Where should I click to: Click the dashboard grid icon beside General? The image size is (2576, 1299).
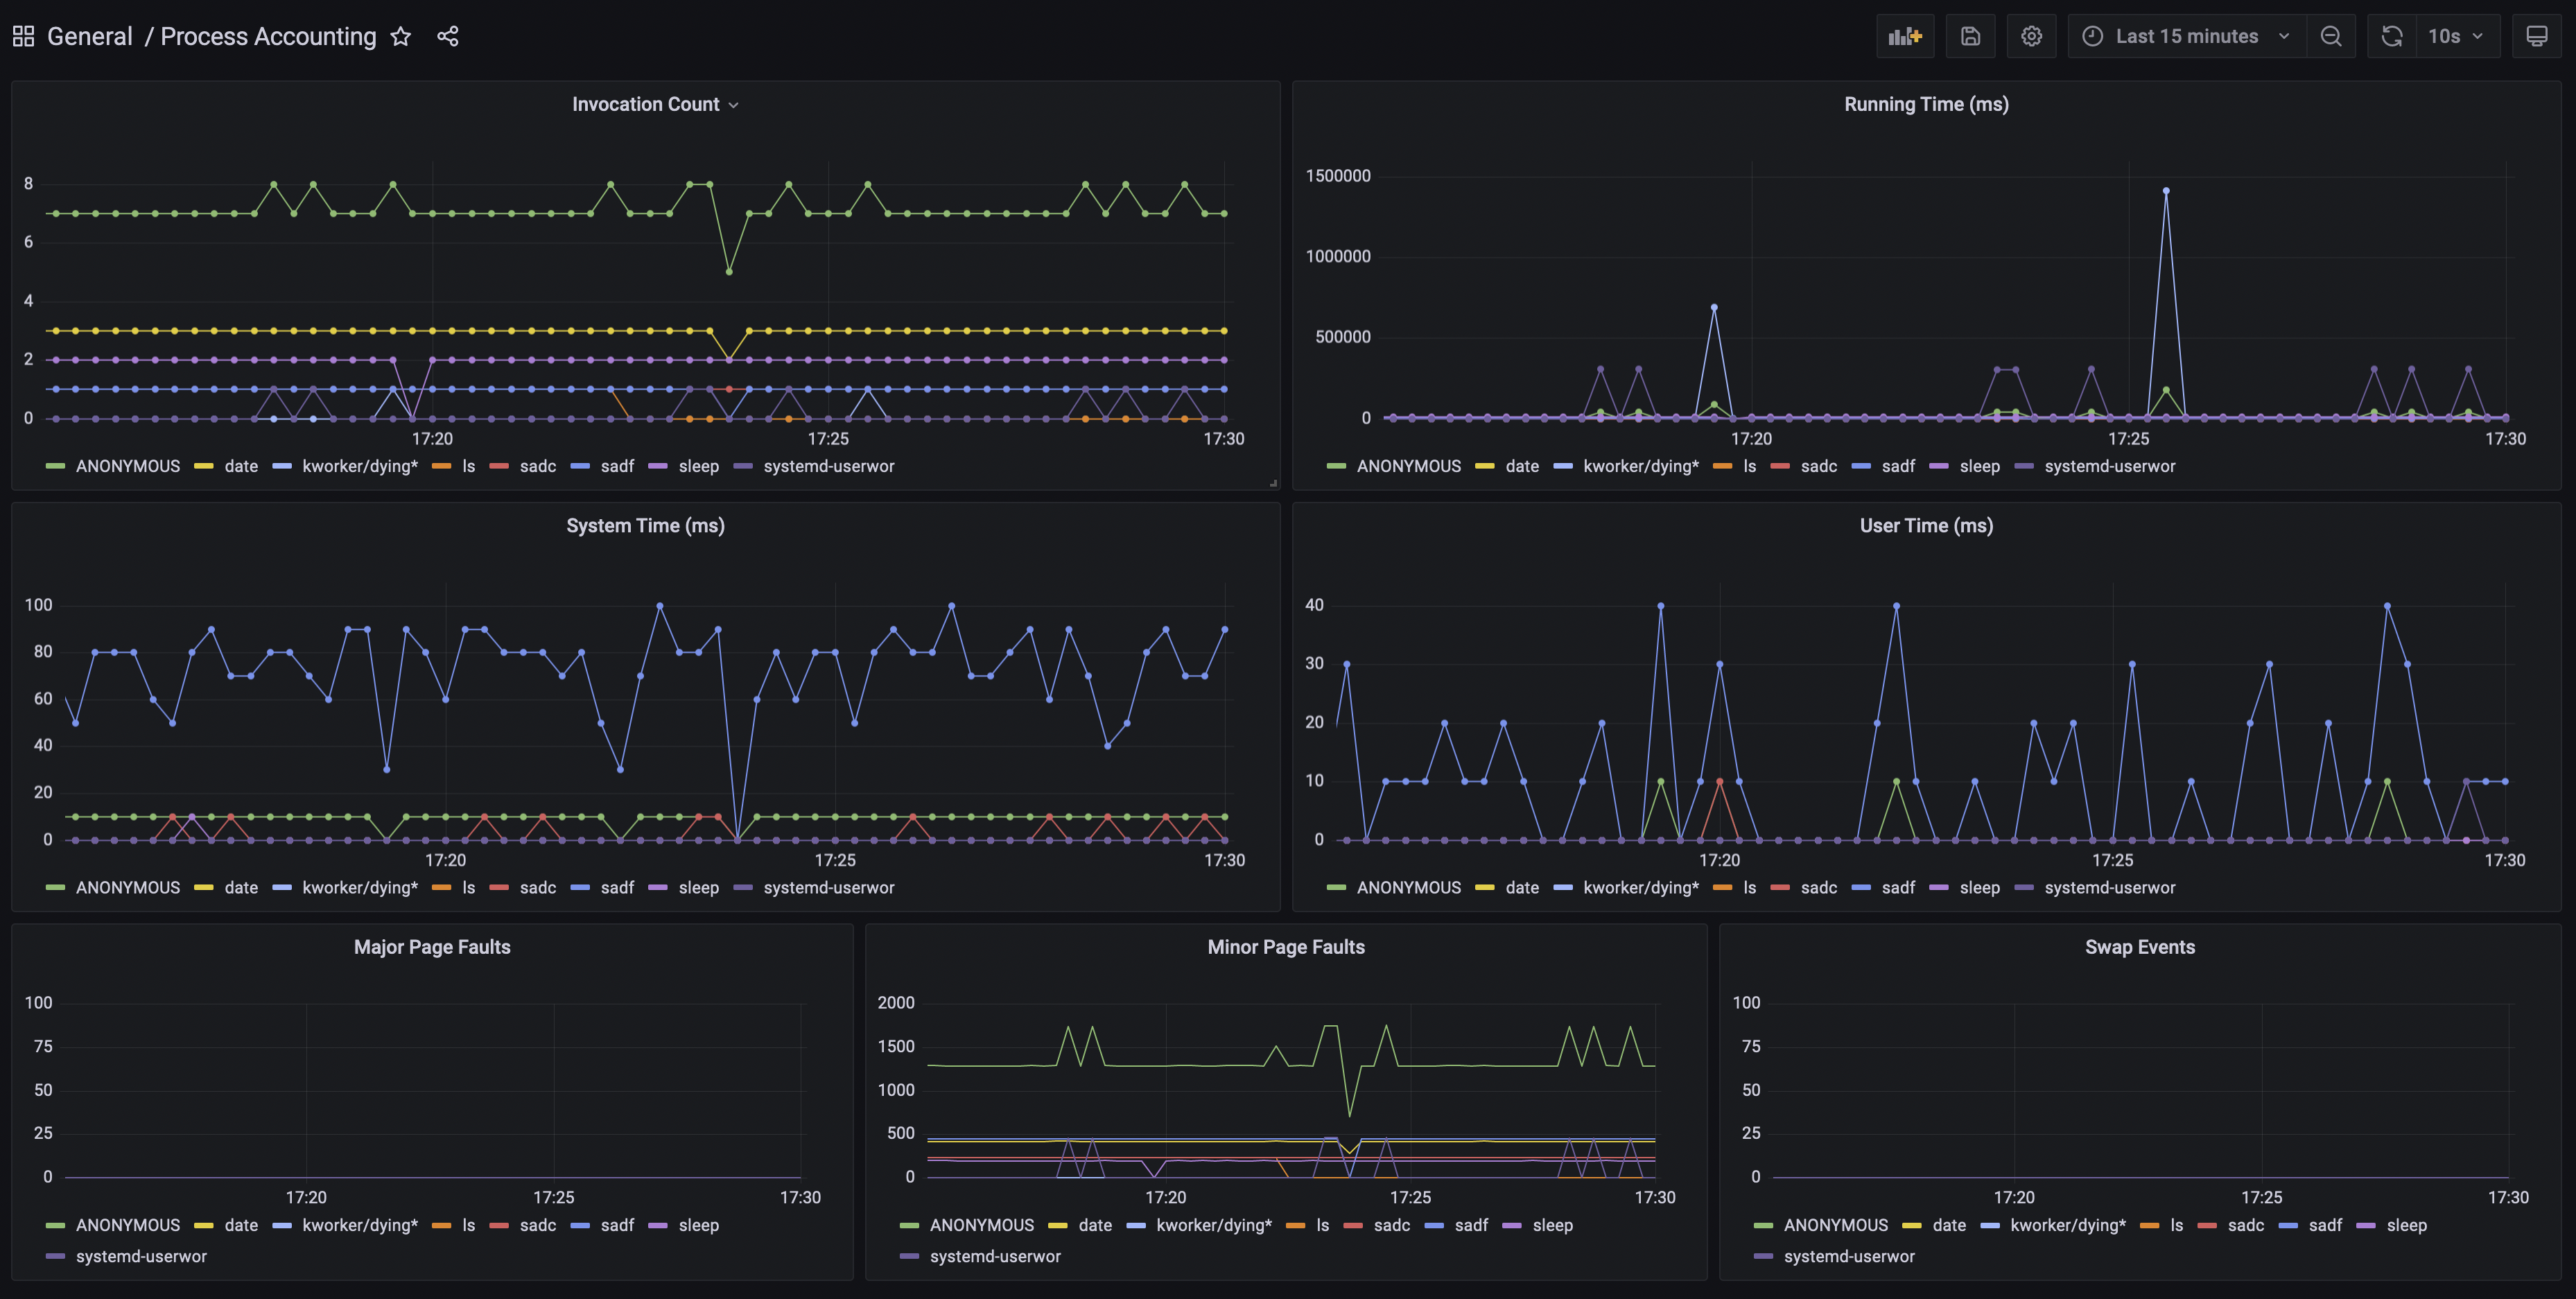click(x=23, y=37)
